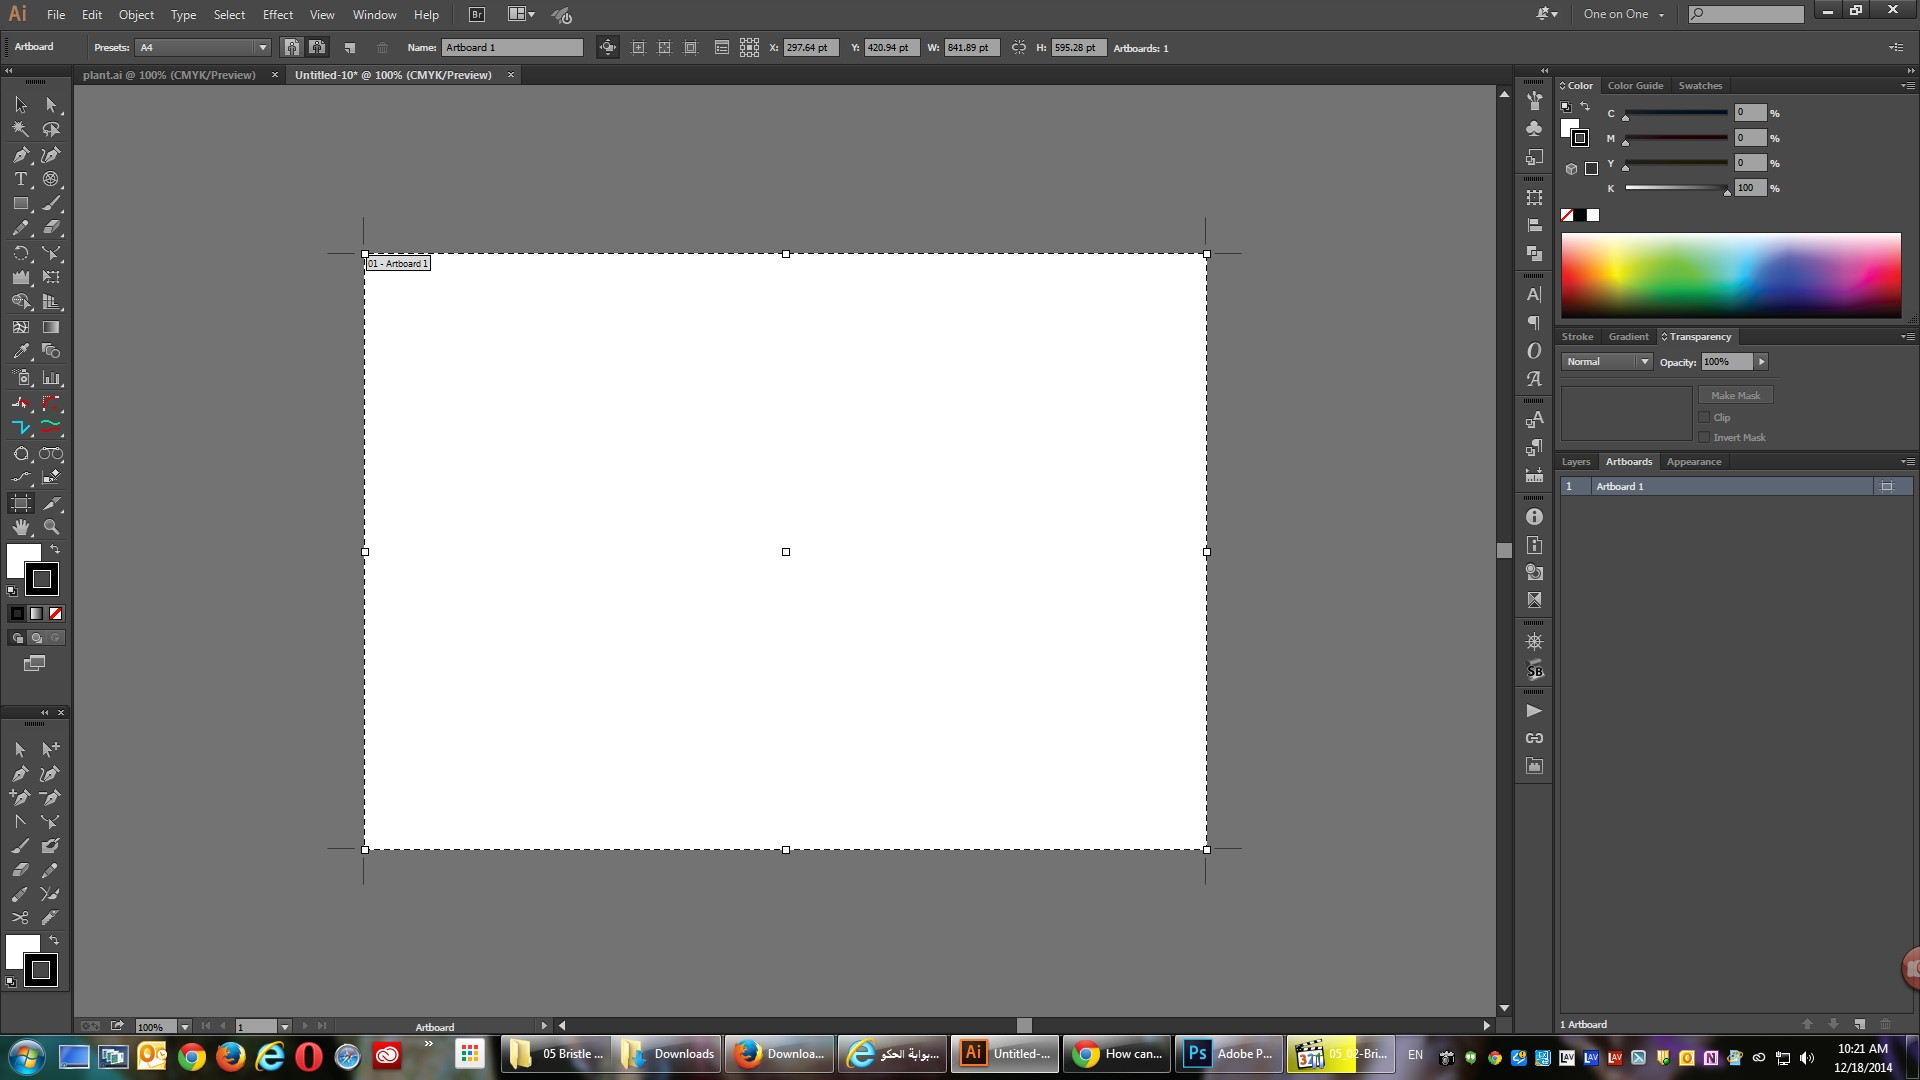This screenshot has width=1920, height=1080.
Task: Open the Object menu
Action: [x=135, y=15]
